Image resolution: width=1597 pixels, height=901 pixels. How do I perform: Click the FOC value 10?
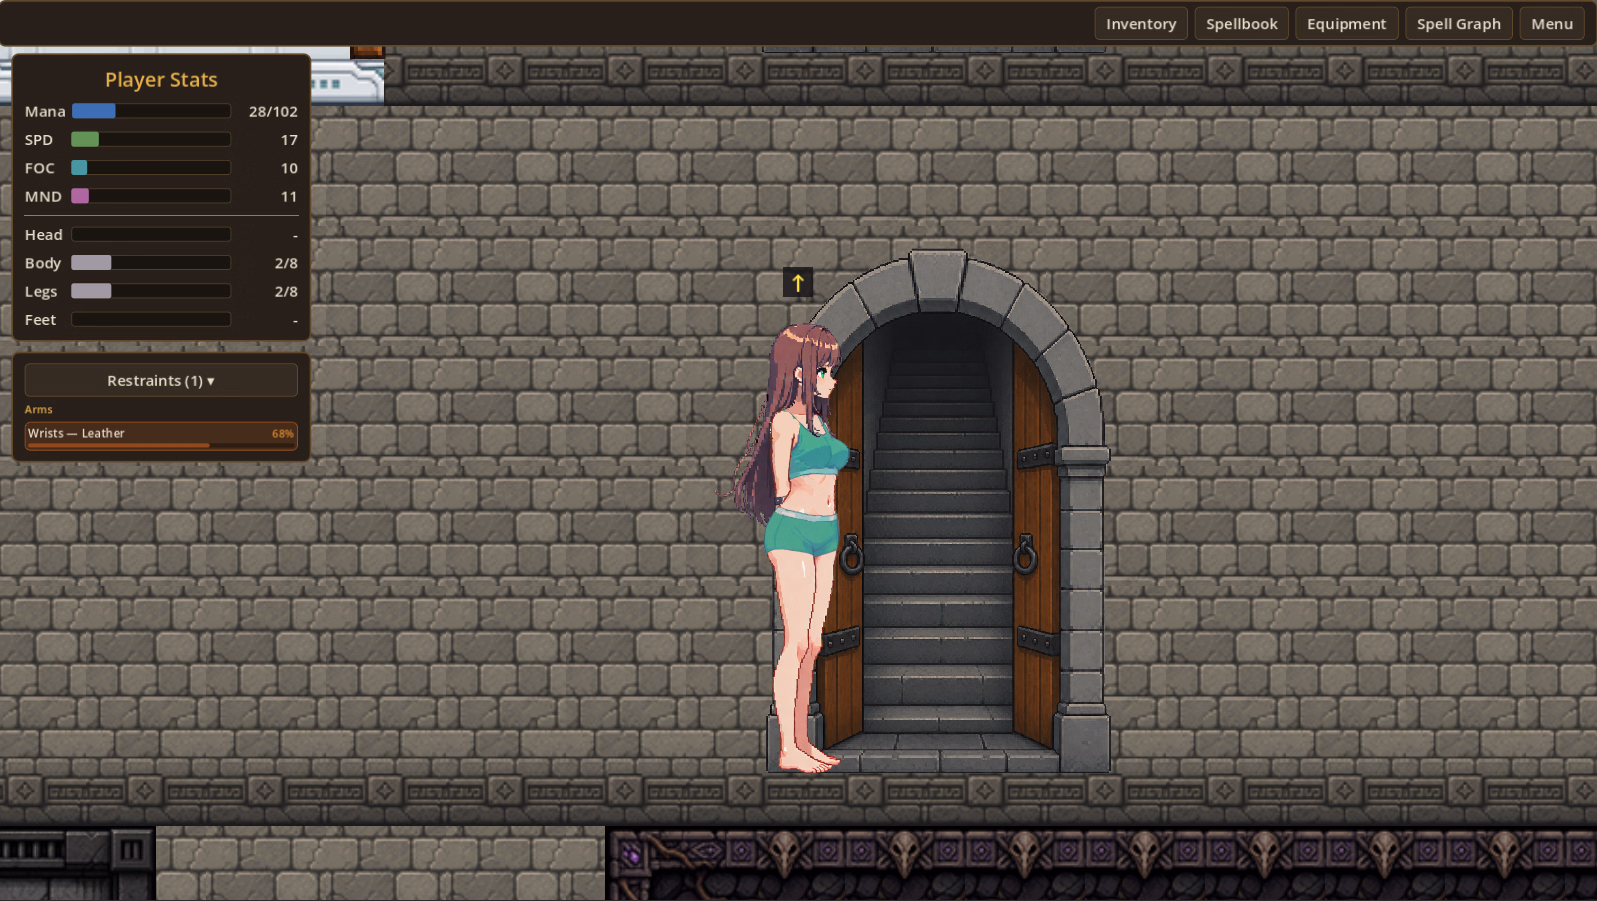tap(289, 168)
